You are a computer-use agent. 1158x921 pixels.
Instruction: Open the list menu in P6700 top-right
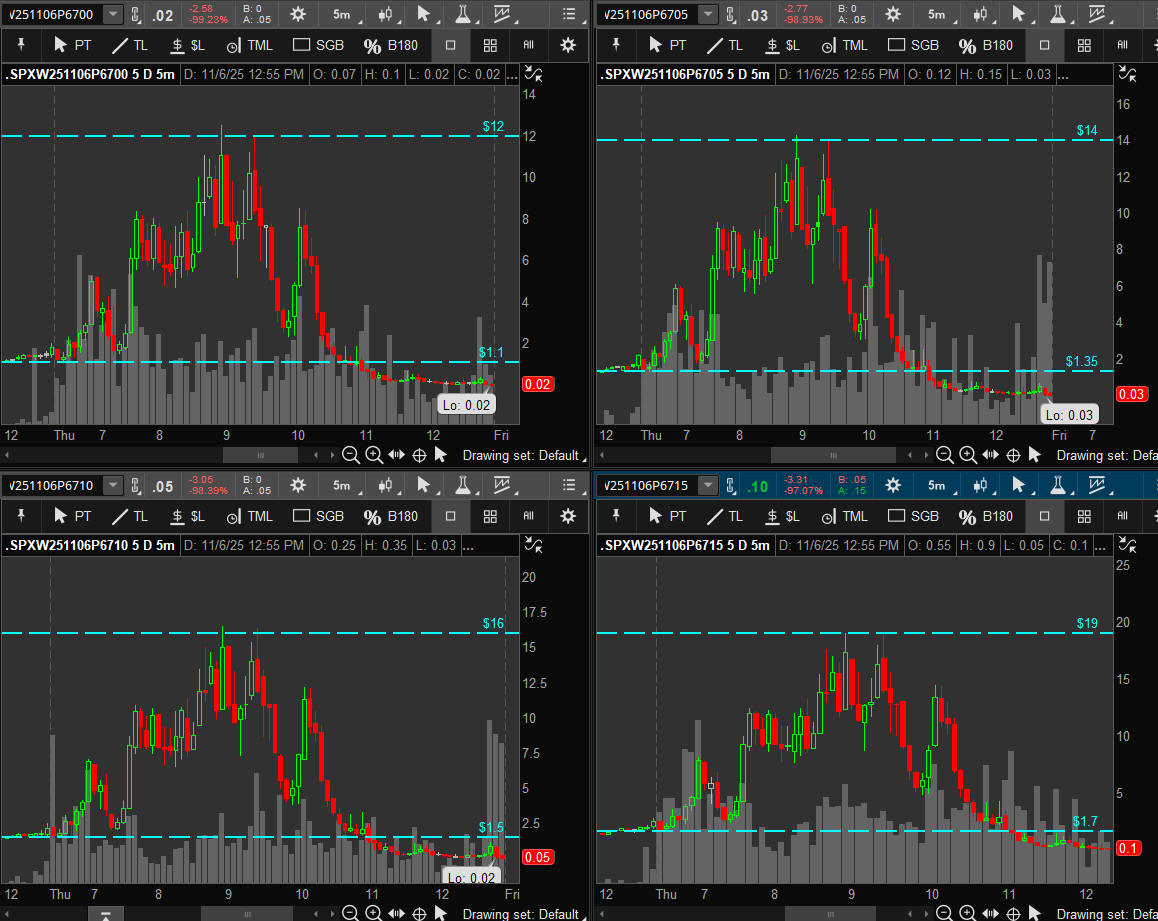click(569, 14)
